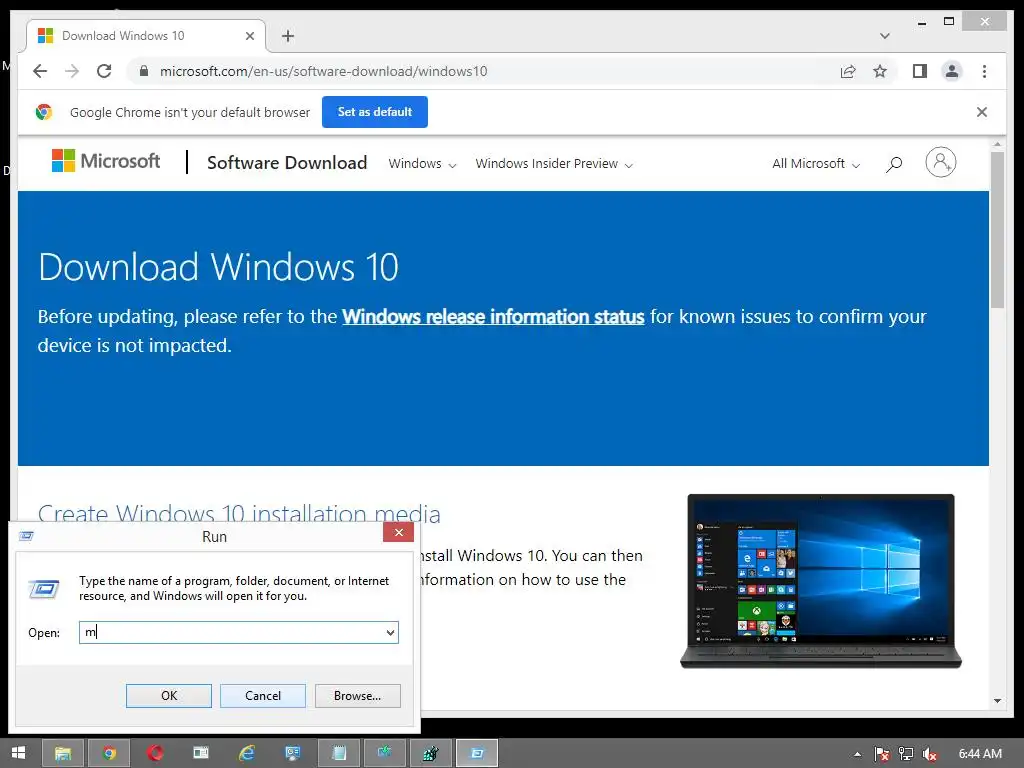Open the Windows Start button
The height and width of the screenshot is (768, 1024).
click(18, 753)
